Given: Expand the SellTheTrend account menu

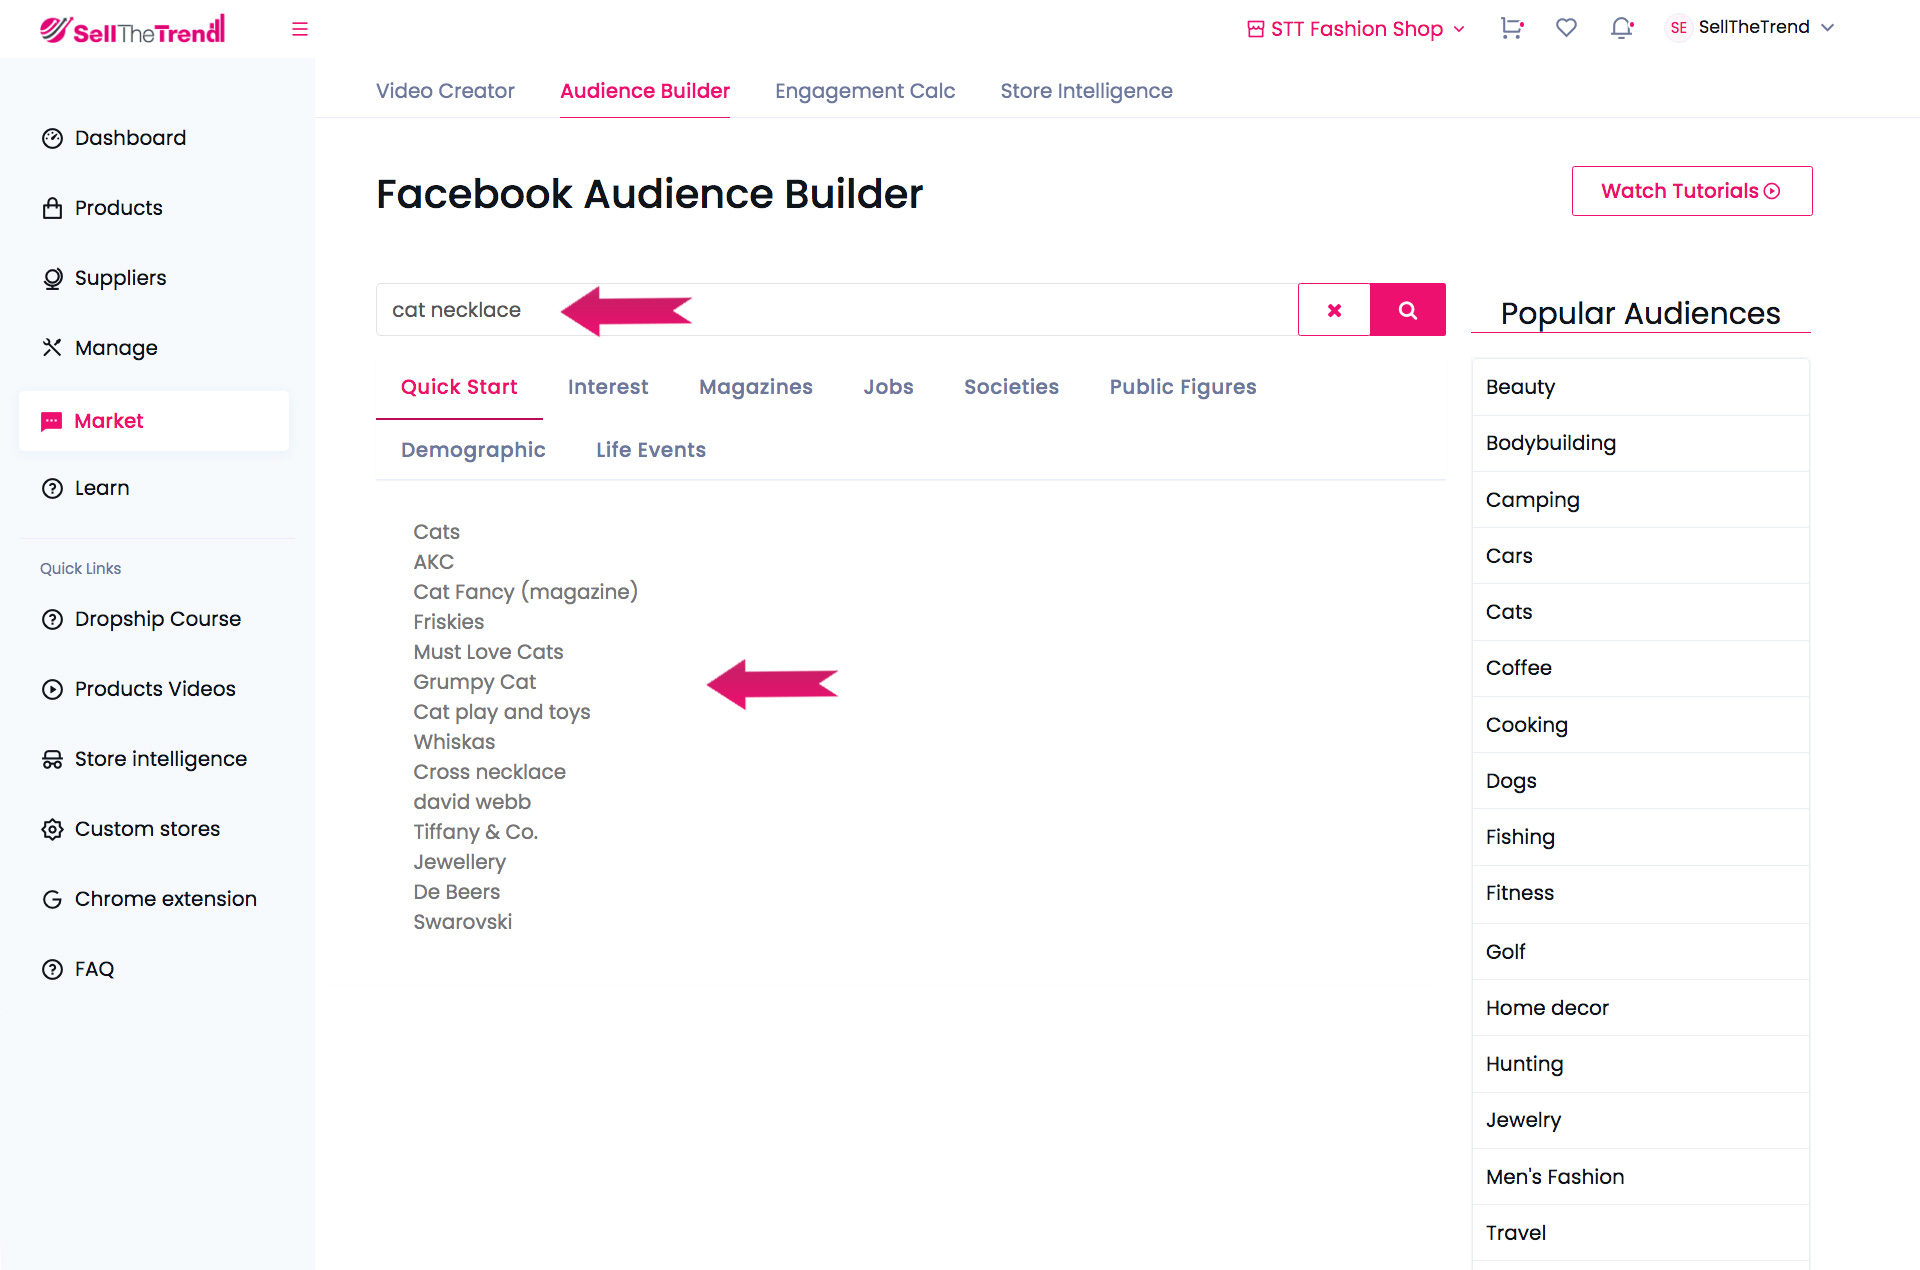Looking at the screenshot, I should [1752, 27].
